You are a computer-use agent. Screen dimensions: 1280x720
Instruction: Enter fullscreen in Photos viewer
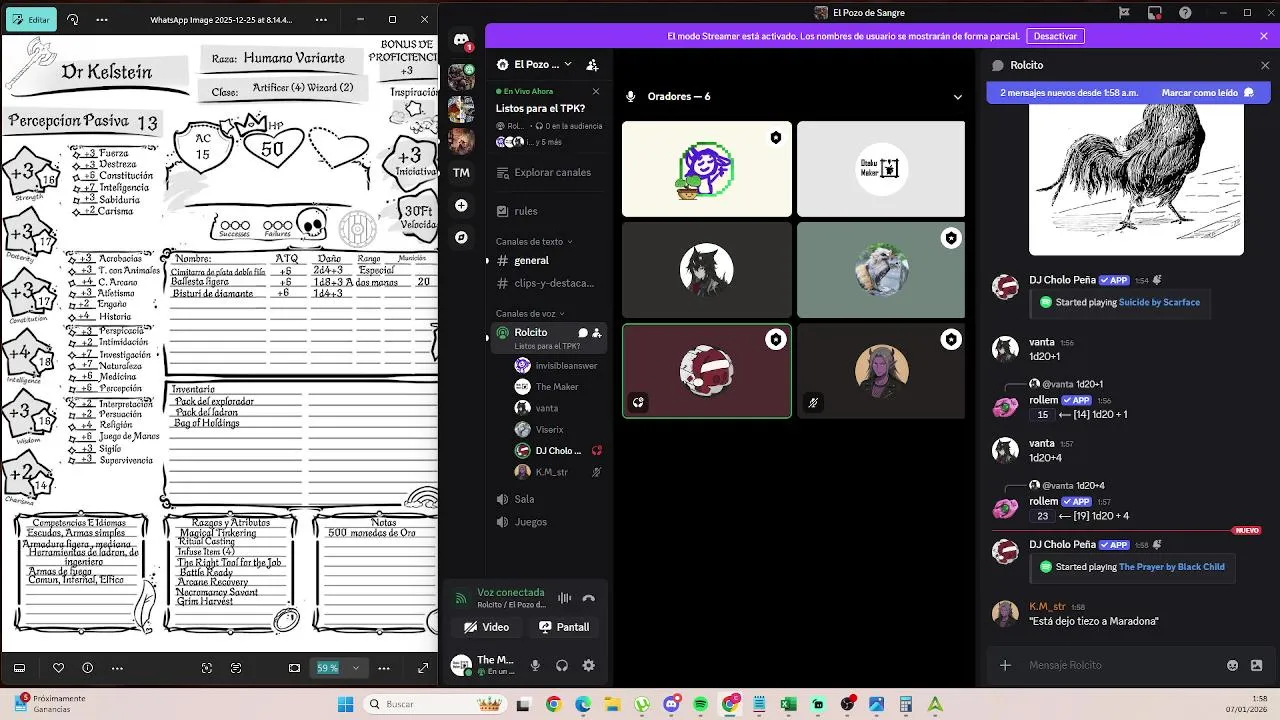(x=423, y=667)
